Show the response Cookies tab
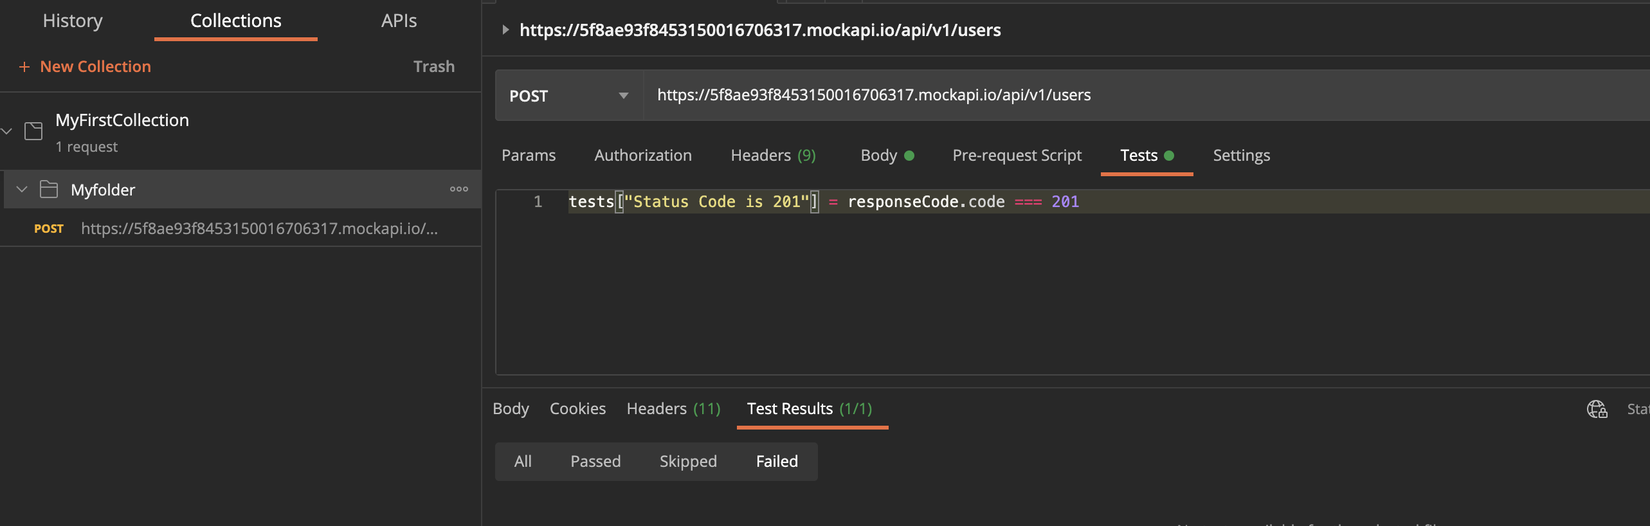The height and width of the screenshot is (526, 1650). coord(578,409)
